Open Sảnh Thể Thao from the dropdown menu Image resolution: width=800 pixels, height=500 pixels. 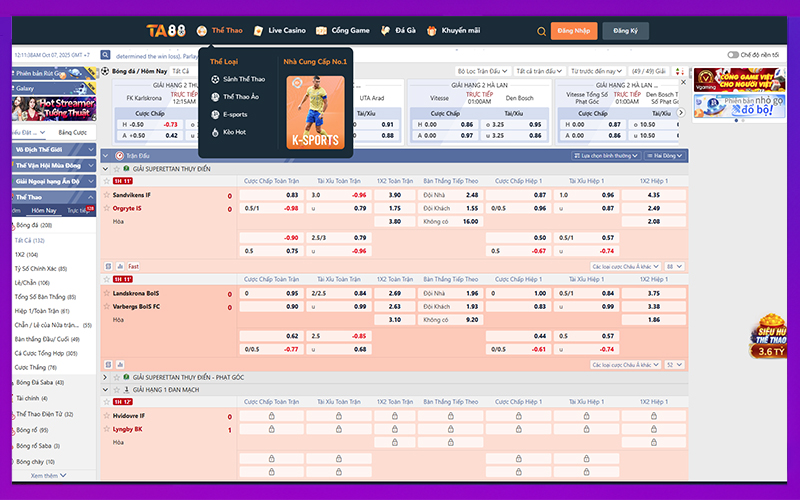[x=243, y=78]
